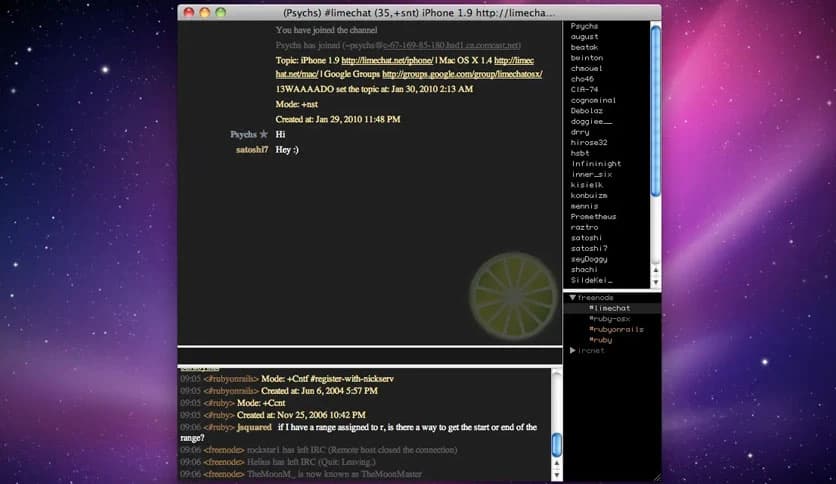Viewport: 836px width, 484px height.
Task: Click the LimeChat window title bar text
Action: (419, 12)
